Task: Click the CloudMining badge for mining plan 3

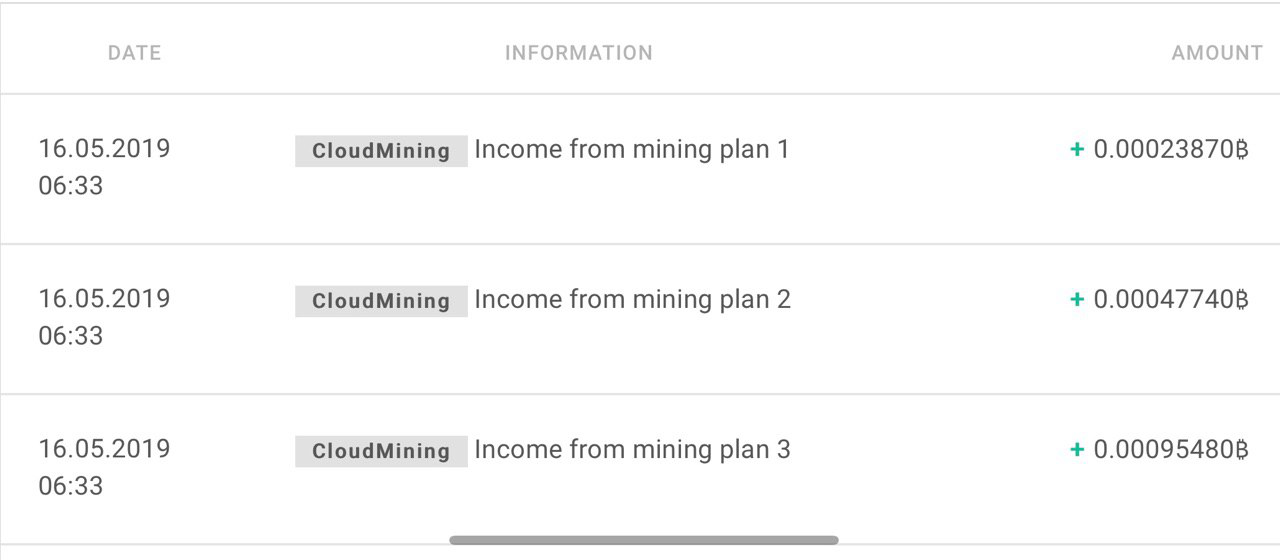Action: click(x=381, y=451)
